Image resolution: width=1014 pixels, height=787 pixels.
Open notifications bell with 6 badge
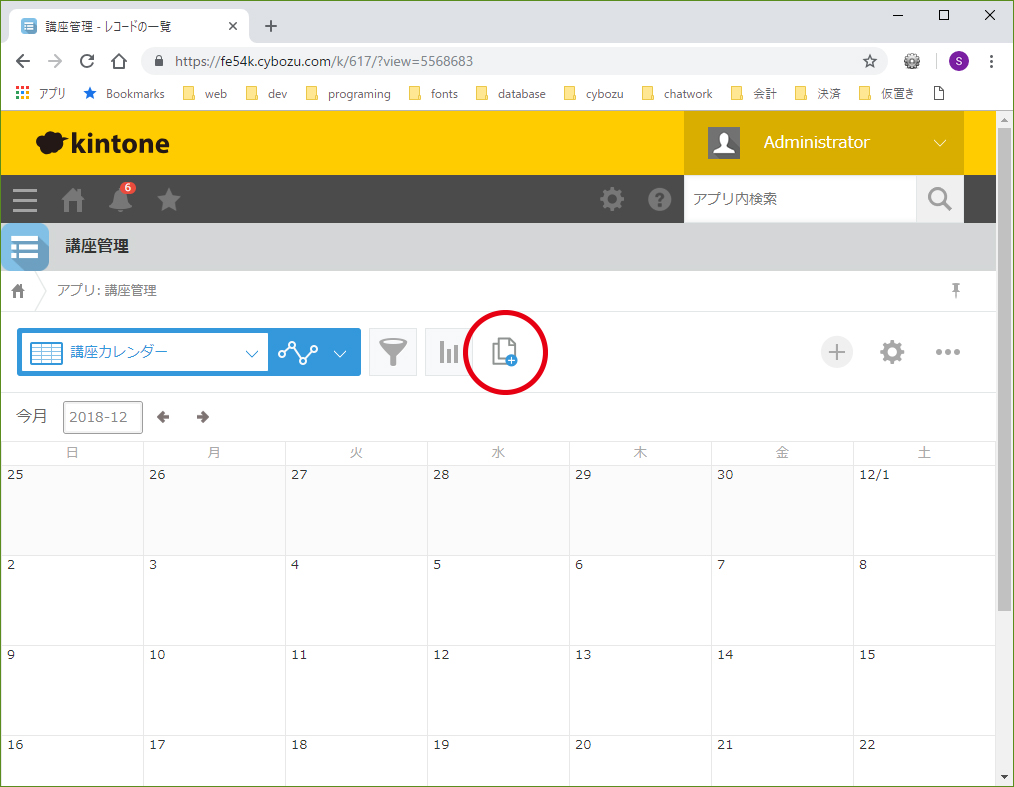[x=121, y=198]
